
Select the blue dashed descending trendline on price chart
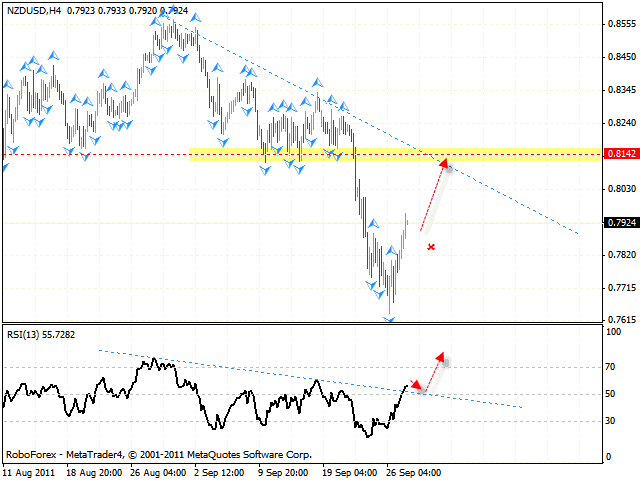point(500,192)
